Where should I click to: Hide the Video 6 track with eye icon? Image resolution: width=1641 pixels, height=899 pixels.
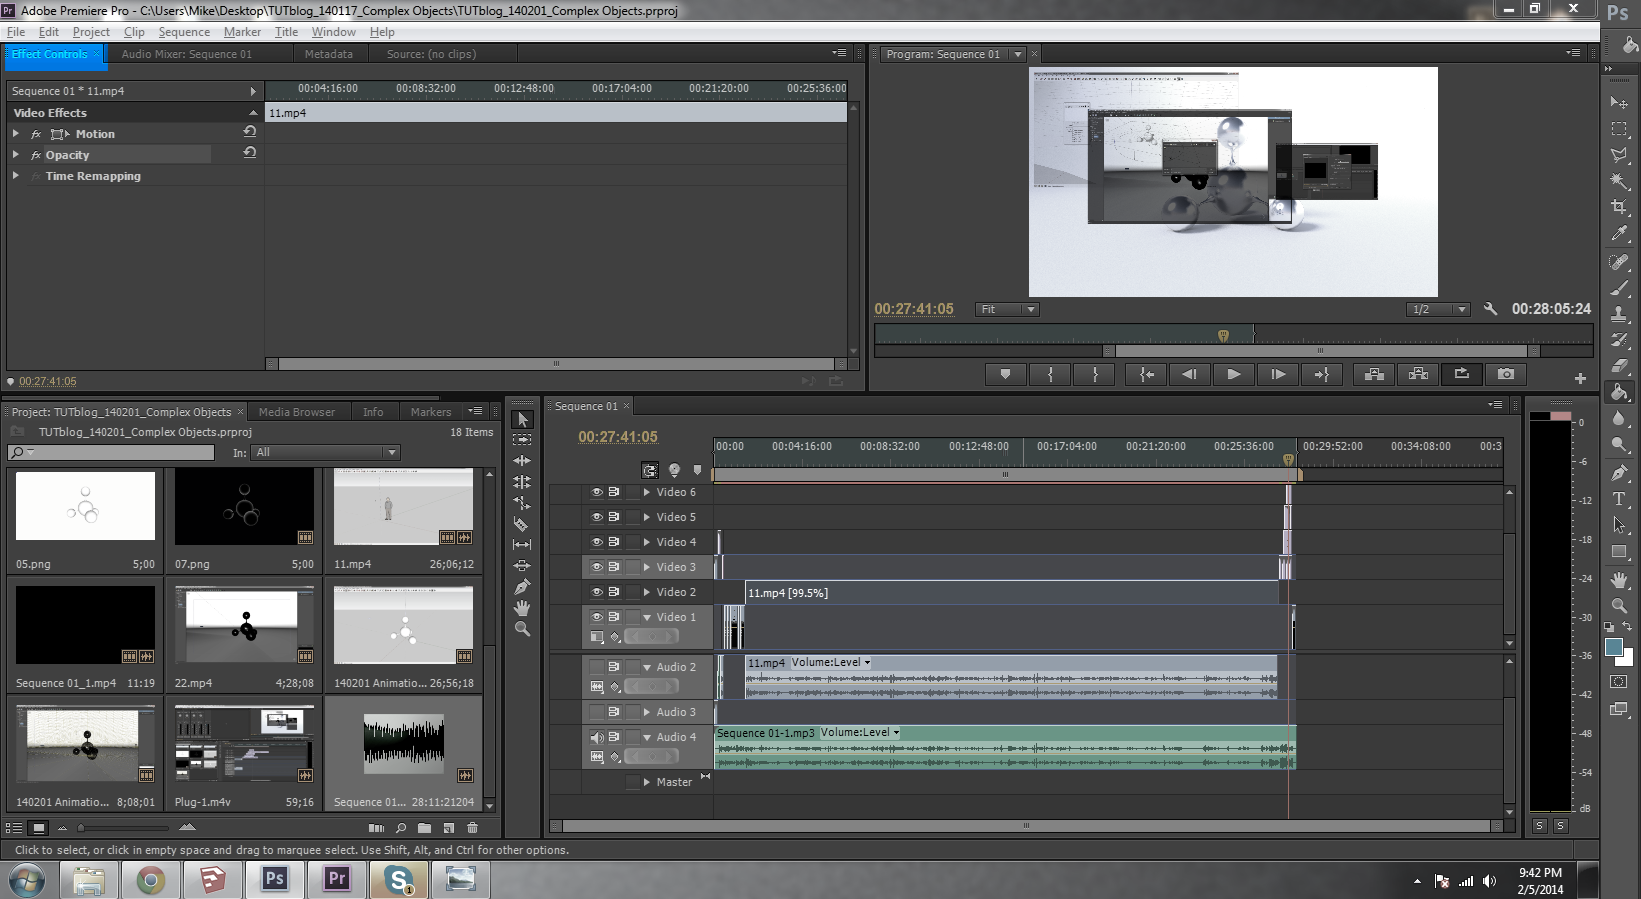[x=596, y=492]
